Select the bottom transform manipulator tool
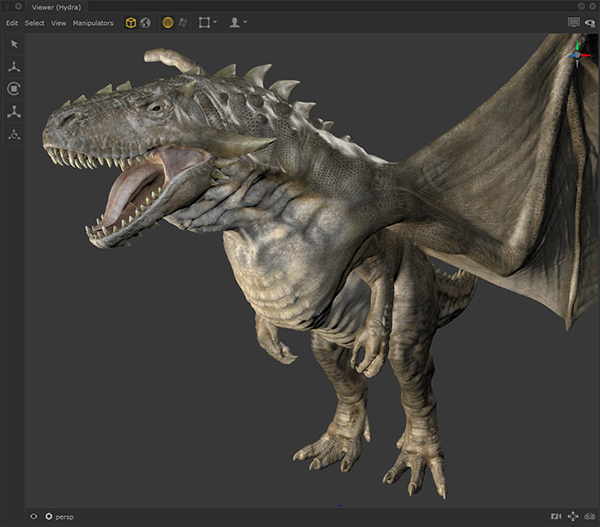This screenshot has height=527, width=600. coord(14,135)
